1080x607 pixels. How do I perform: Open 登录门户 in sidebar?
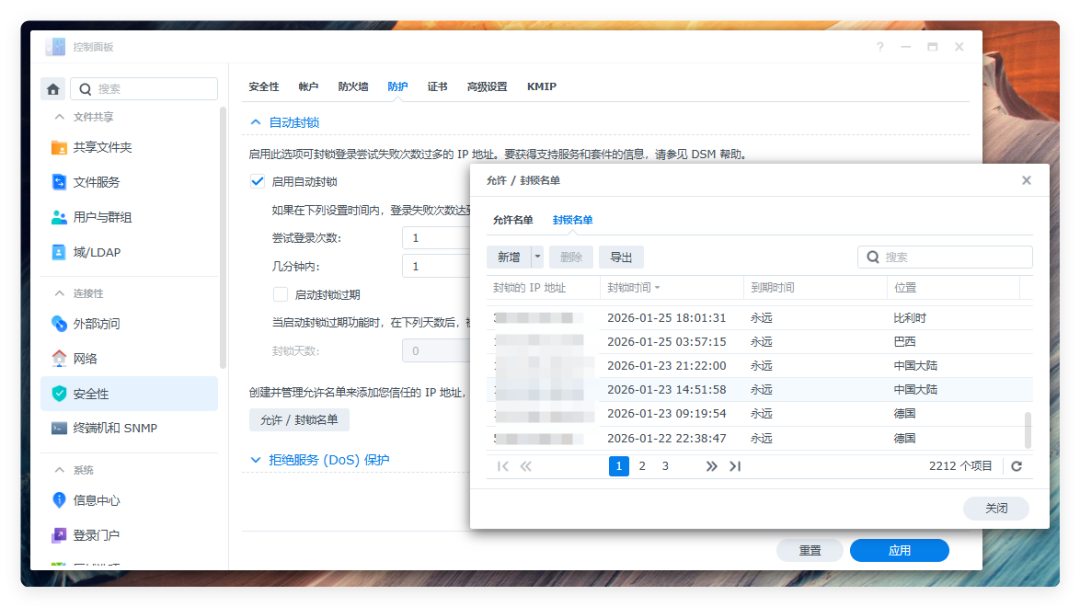click(x=129, y=535)
